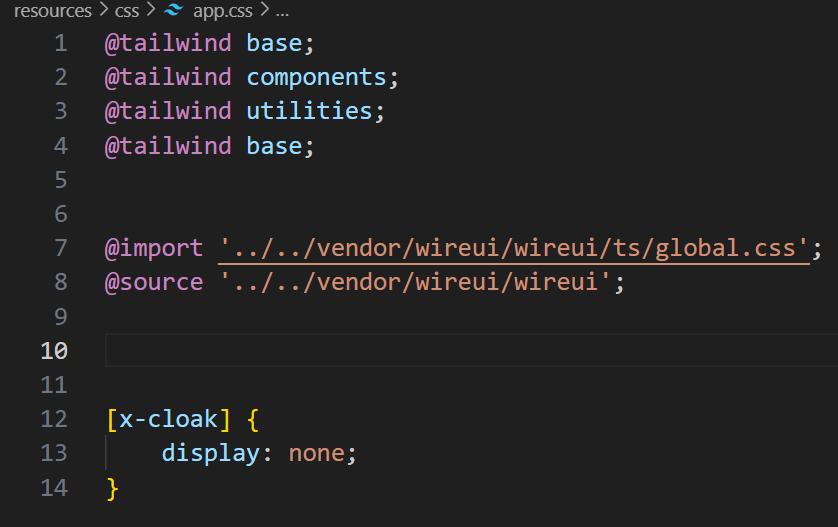Select line 7 via its line number

(61, 248)
